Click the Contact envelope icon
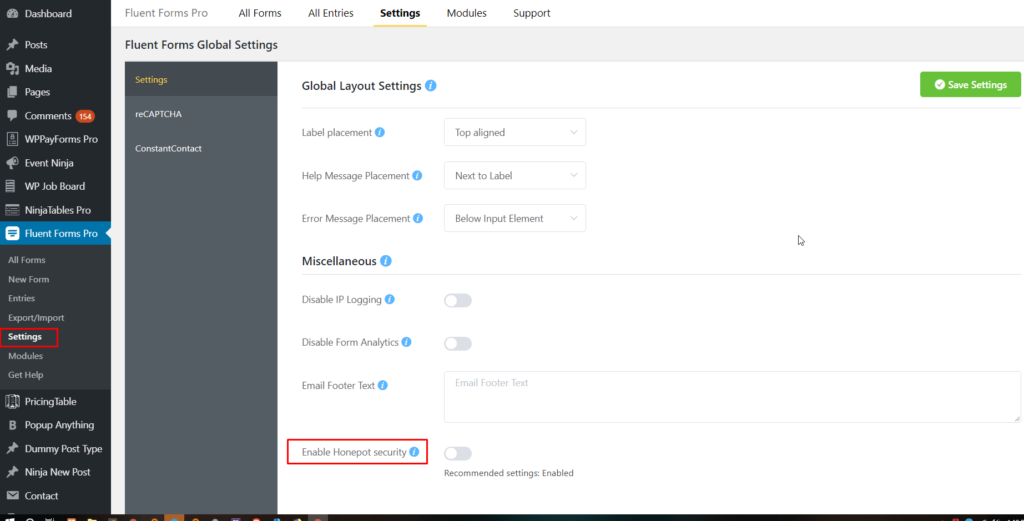The height and width of the screenshot is (521, 1024). [12, 496]
